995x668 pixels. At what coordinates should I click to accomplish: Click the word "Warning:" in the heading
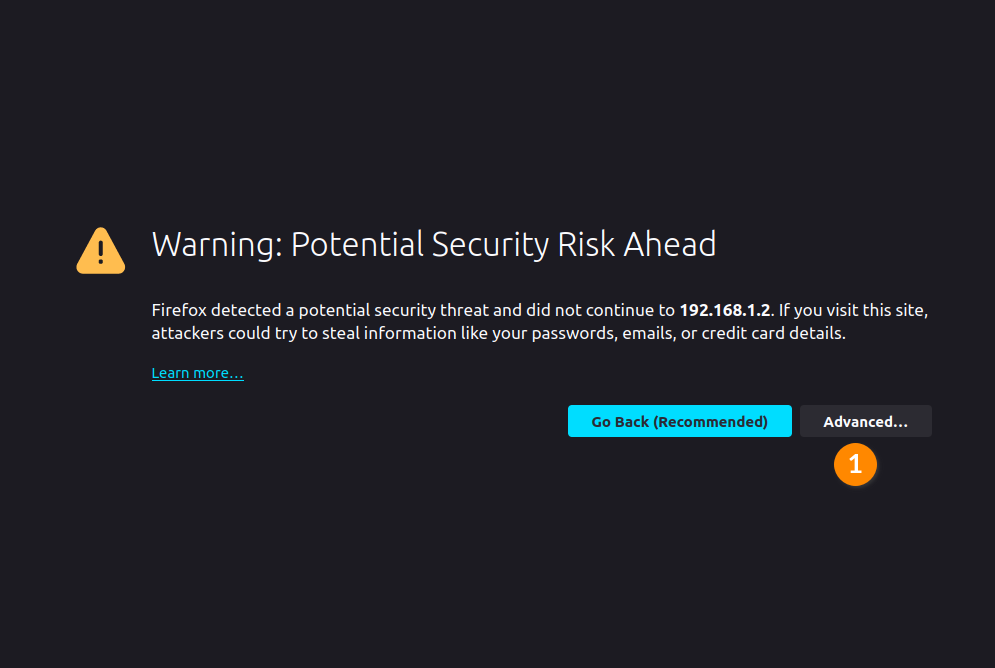[x=217, y=245]
